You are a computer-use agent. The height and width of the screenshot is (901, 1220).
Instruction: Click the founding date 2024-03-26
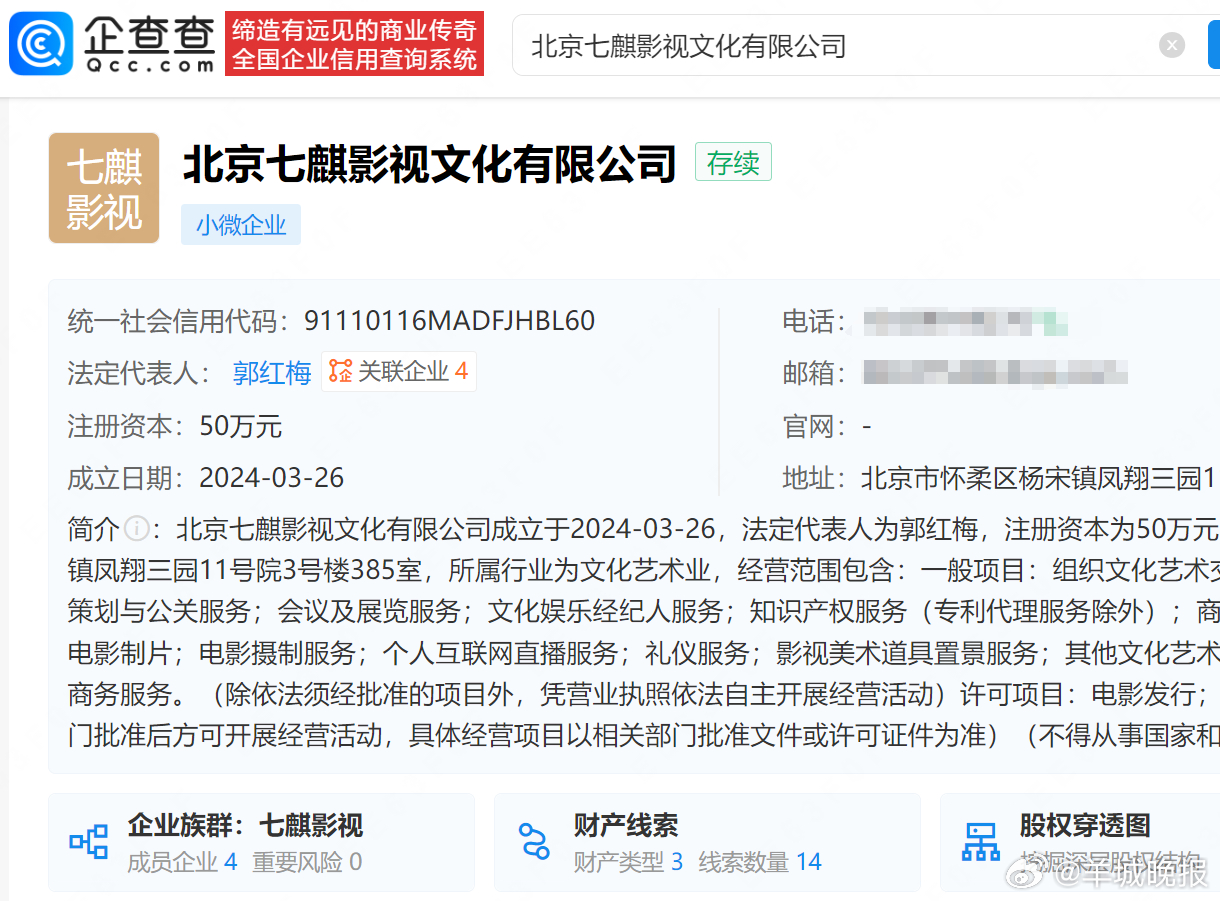pos(272,478)
